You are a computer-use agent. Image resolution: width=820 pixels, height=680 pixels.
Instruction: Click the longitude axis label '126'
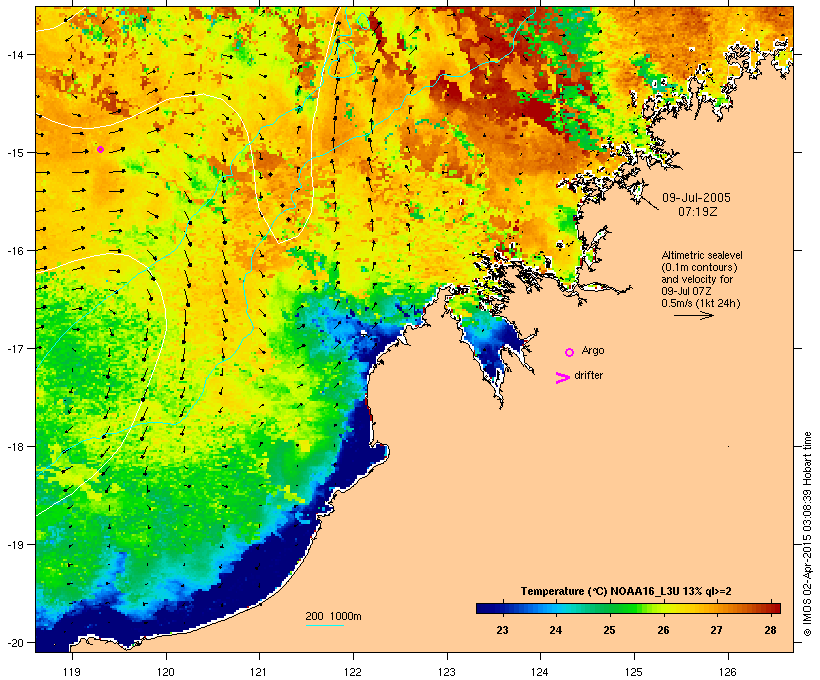[x=728, y=672]
